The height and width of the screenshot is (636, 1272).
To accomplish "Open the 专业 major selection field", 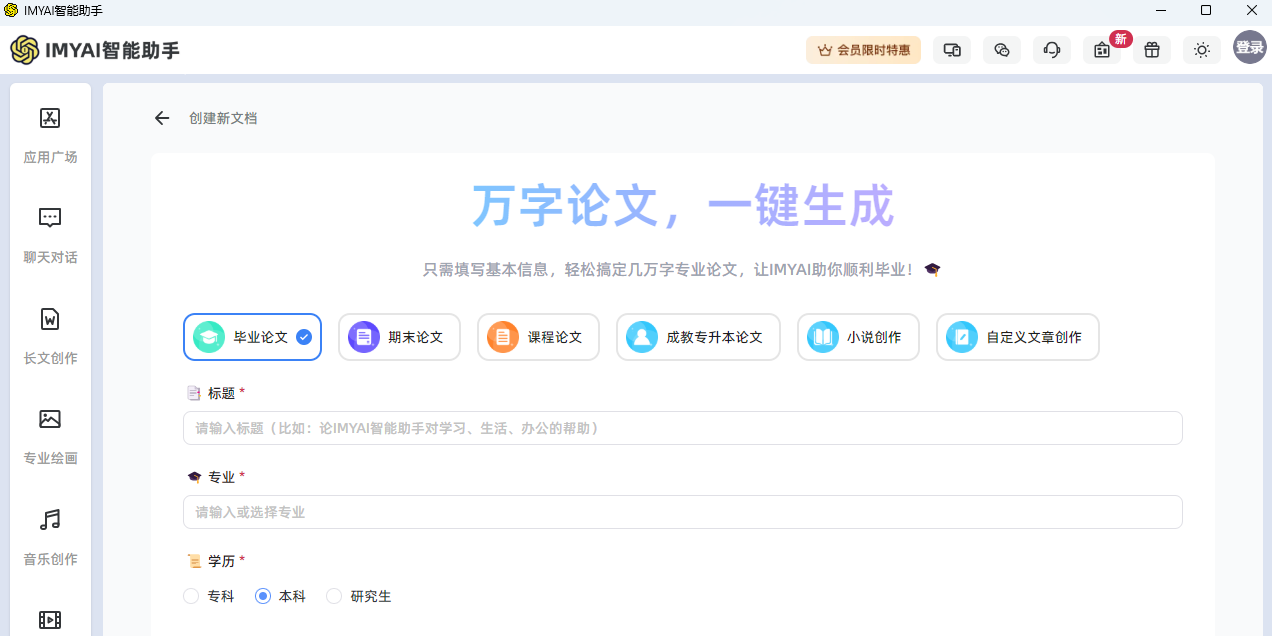I will pos(682,512).
